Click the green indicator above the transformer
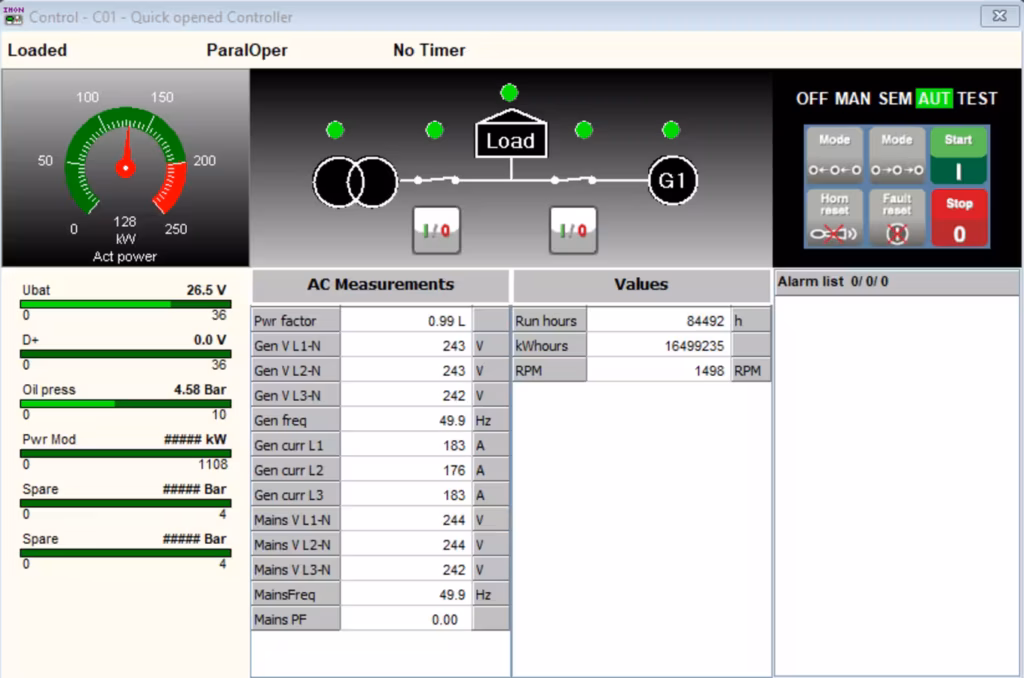This screenshot has width=1024, height=678. 335,130
